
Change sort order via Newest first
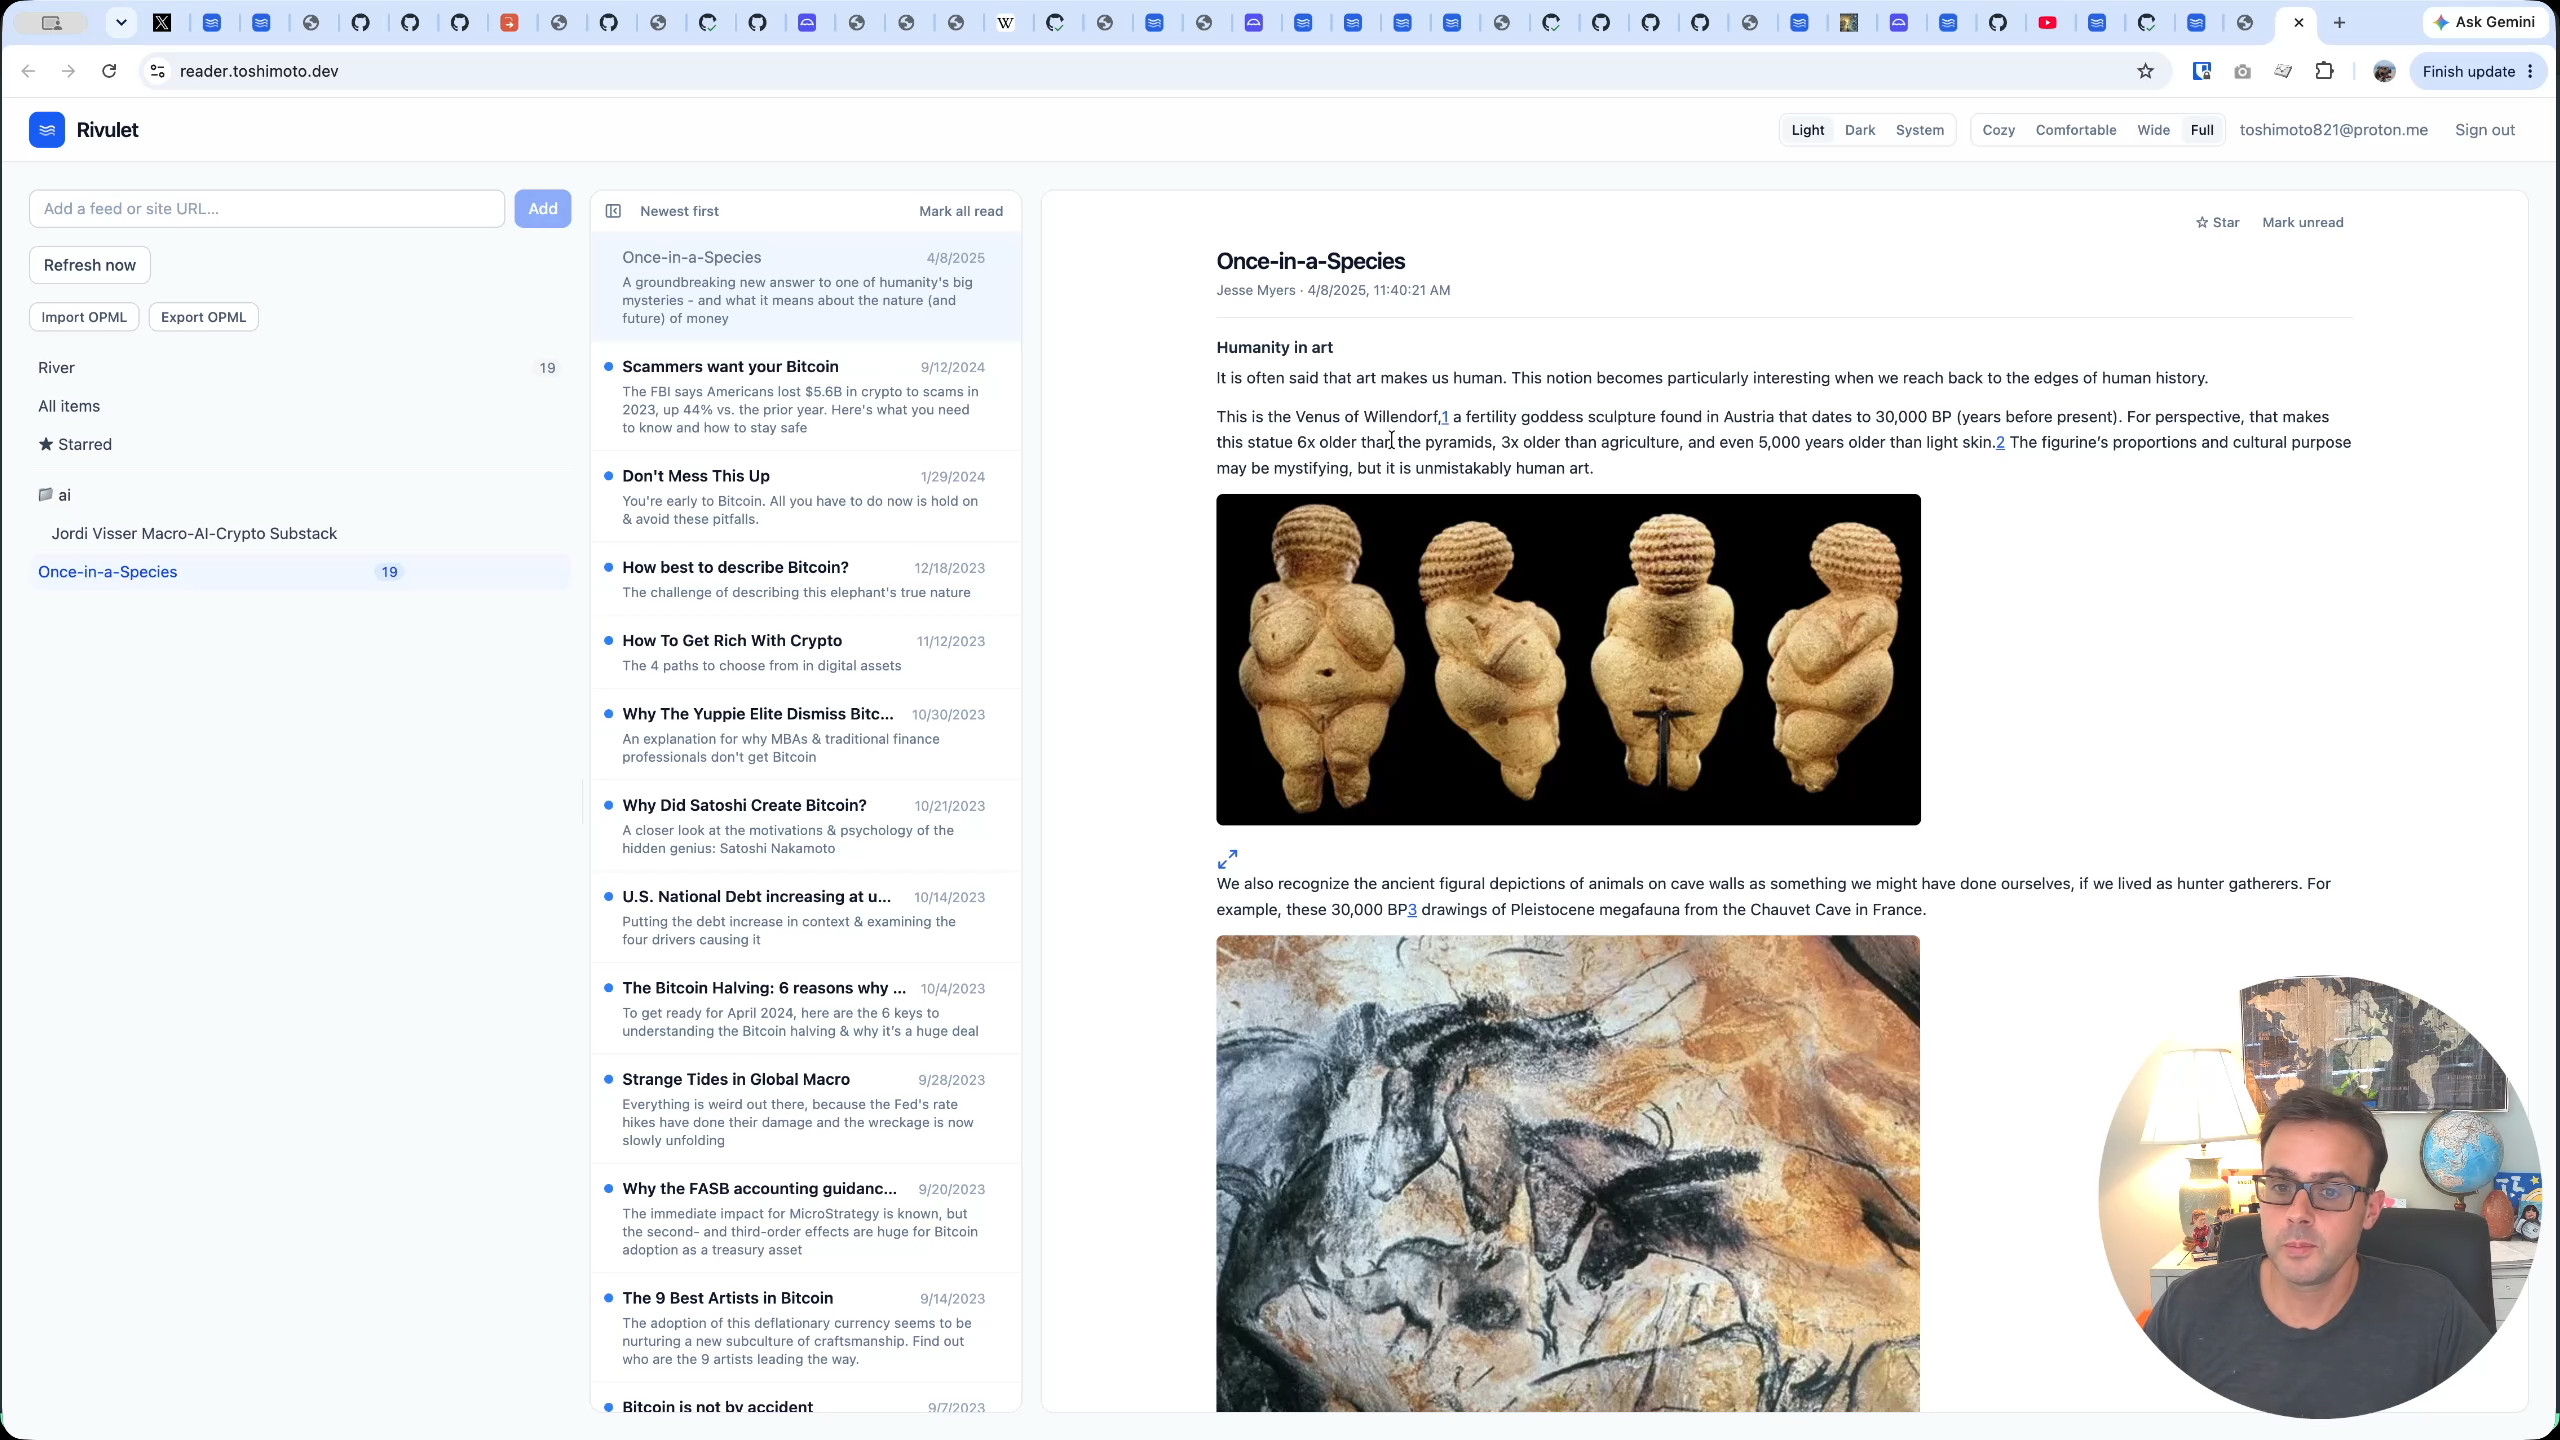point(679,211)
